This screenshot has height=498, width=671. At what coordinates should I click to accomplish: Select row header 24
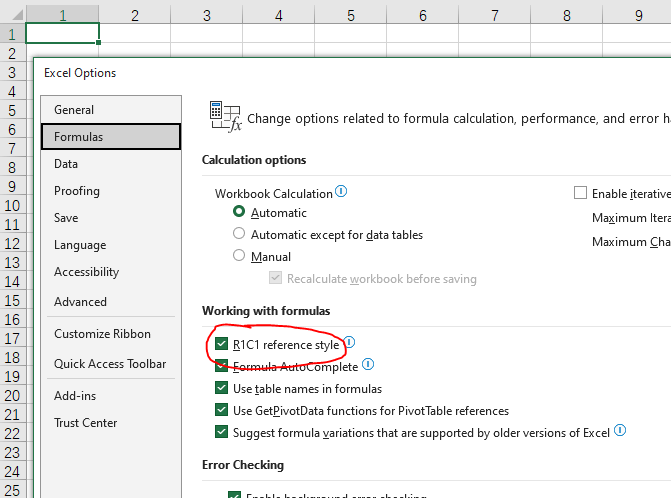click(12, 471)
